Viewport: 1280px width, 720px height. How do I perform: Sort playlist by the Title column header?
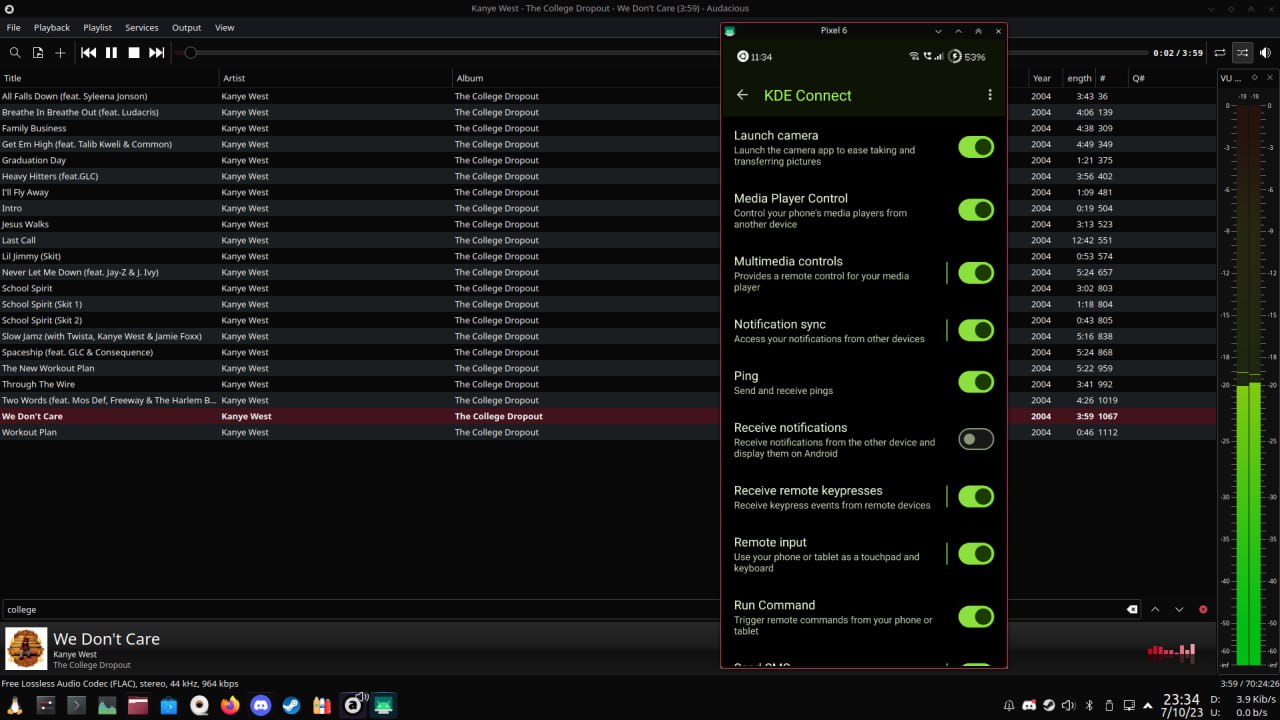click(109, 78)
